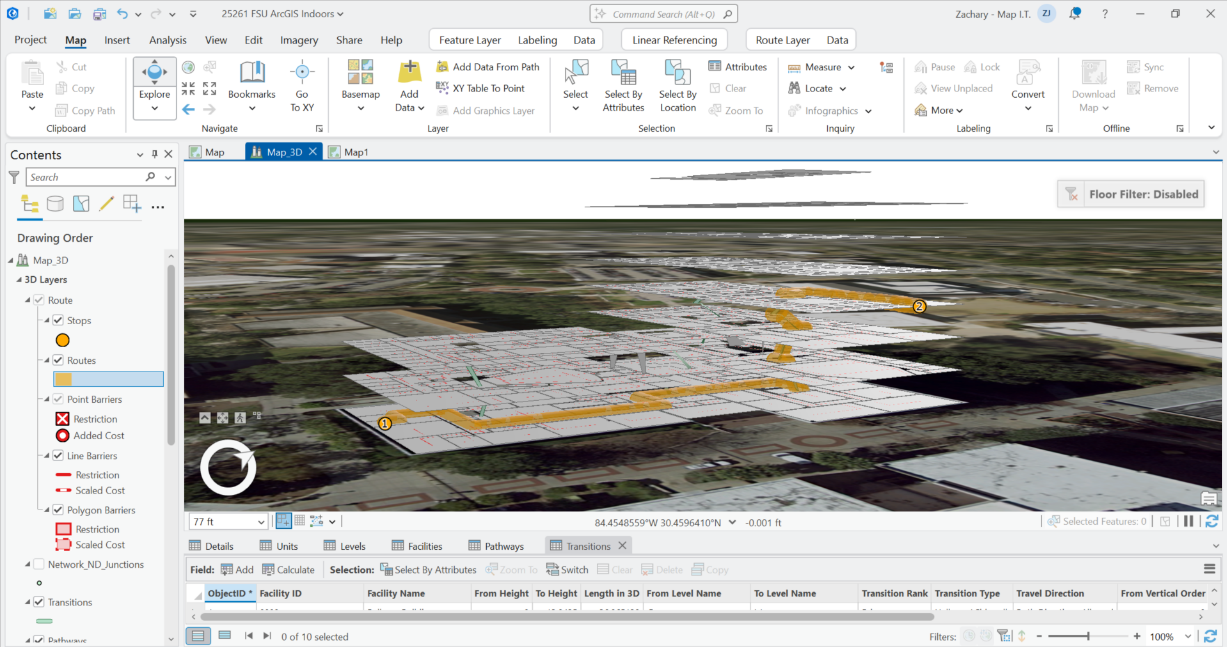The width and height of the screenshot is (1227, 647).
Task: Click the Full Extent globe icon
Action: pos(189,67)
